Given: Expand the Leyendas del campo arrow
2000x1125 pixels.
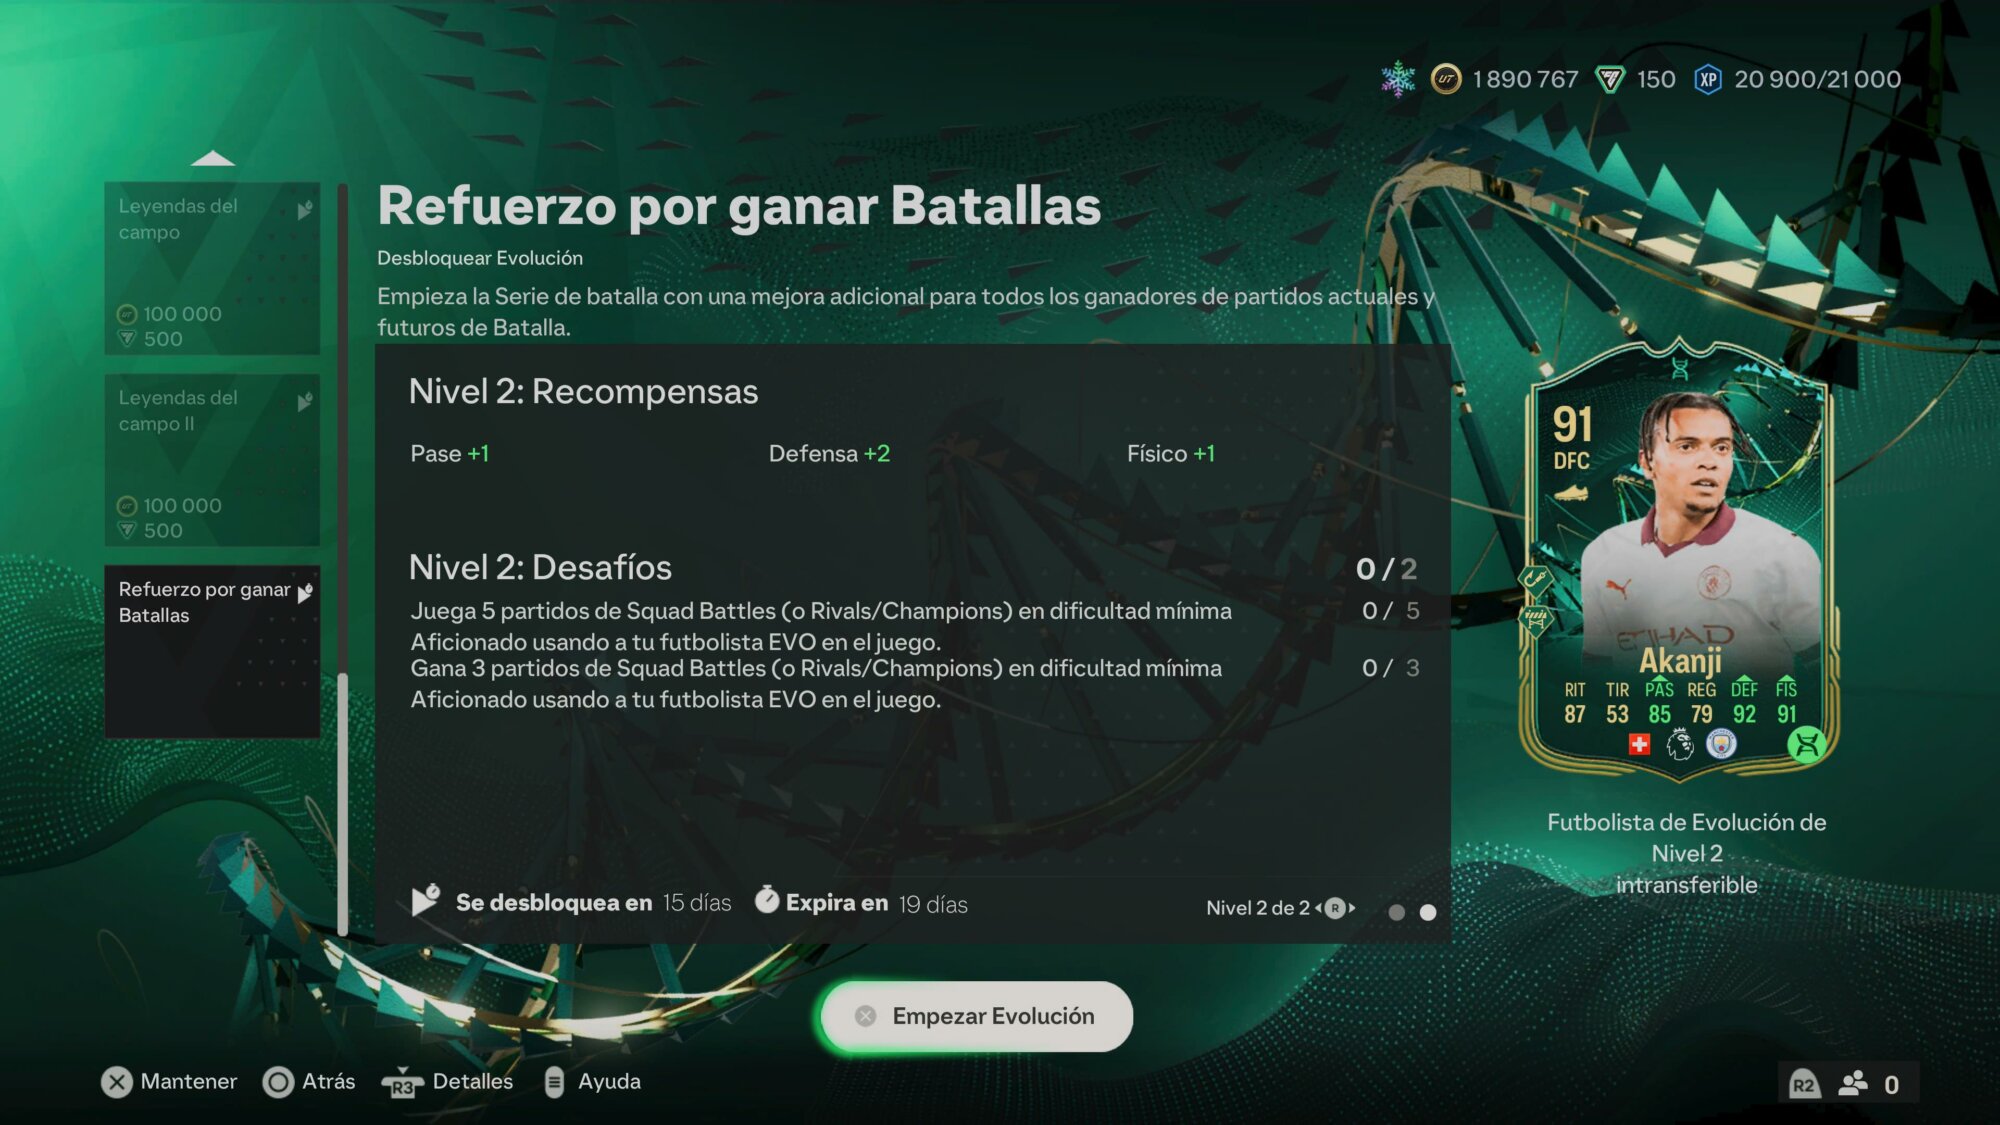Looking at the screenshot, I should (x=305, y=210).
